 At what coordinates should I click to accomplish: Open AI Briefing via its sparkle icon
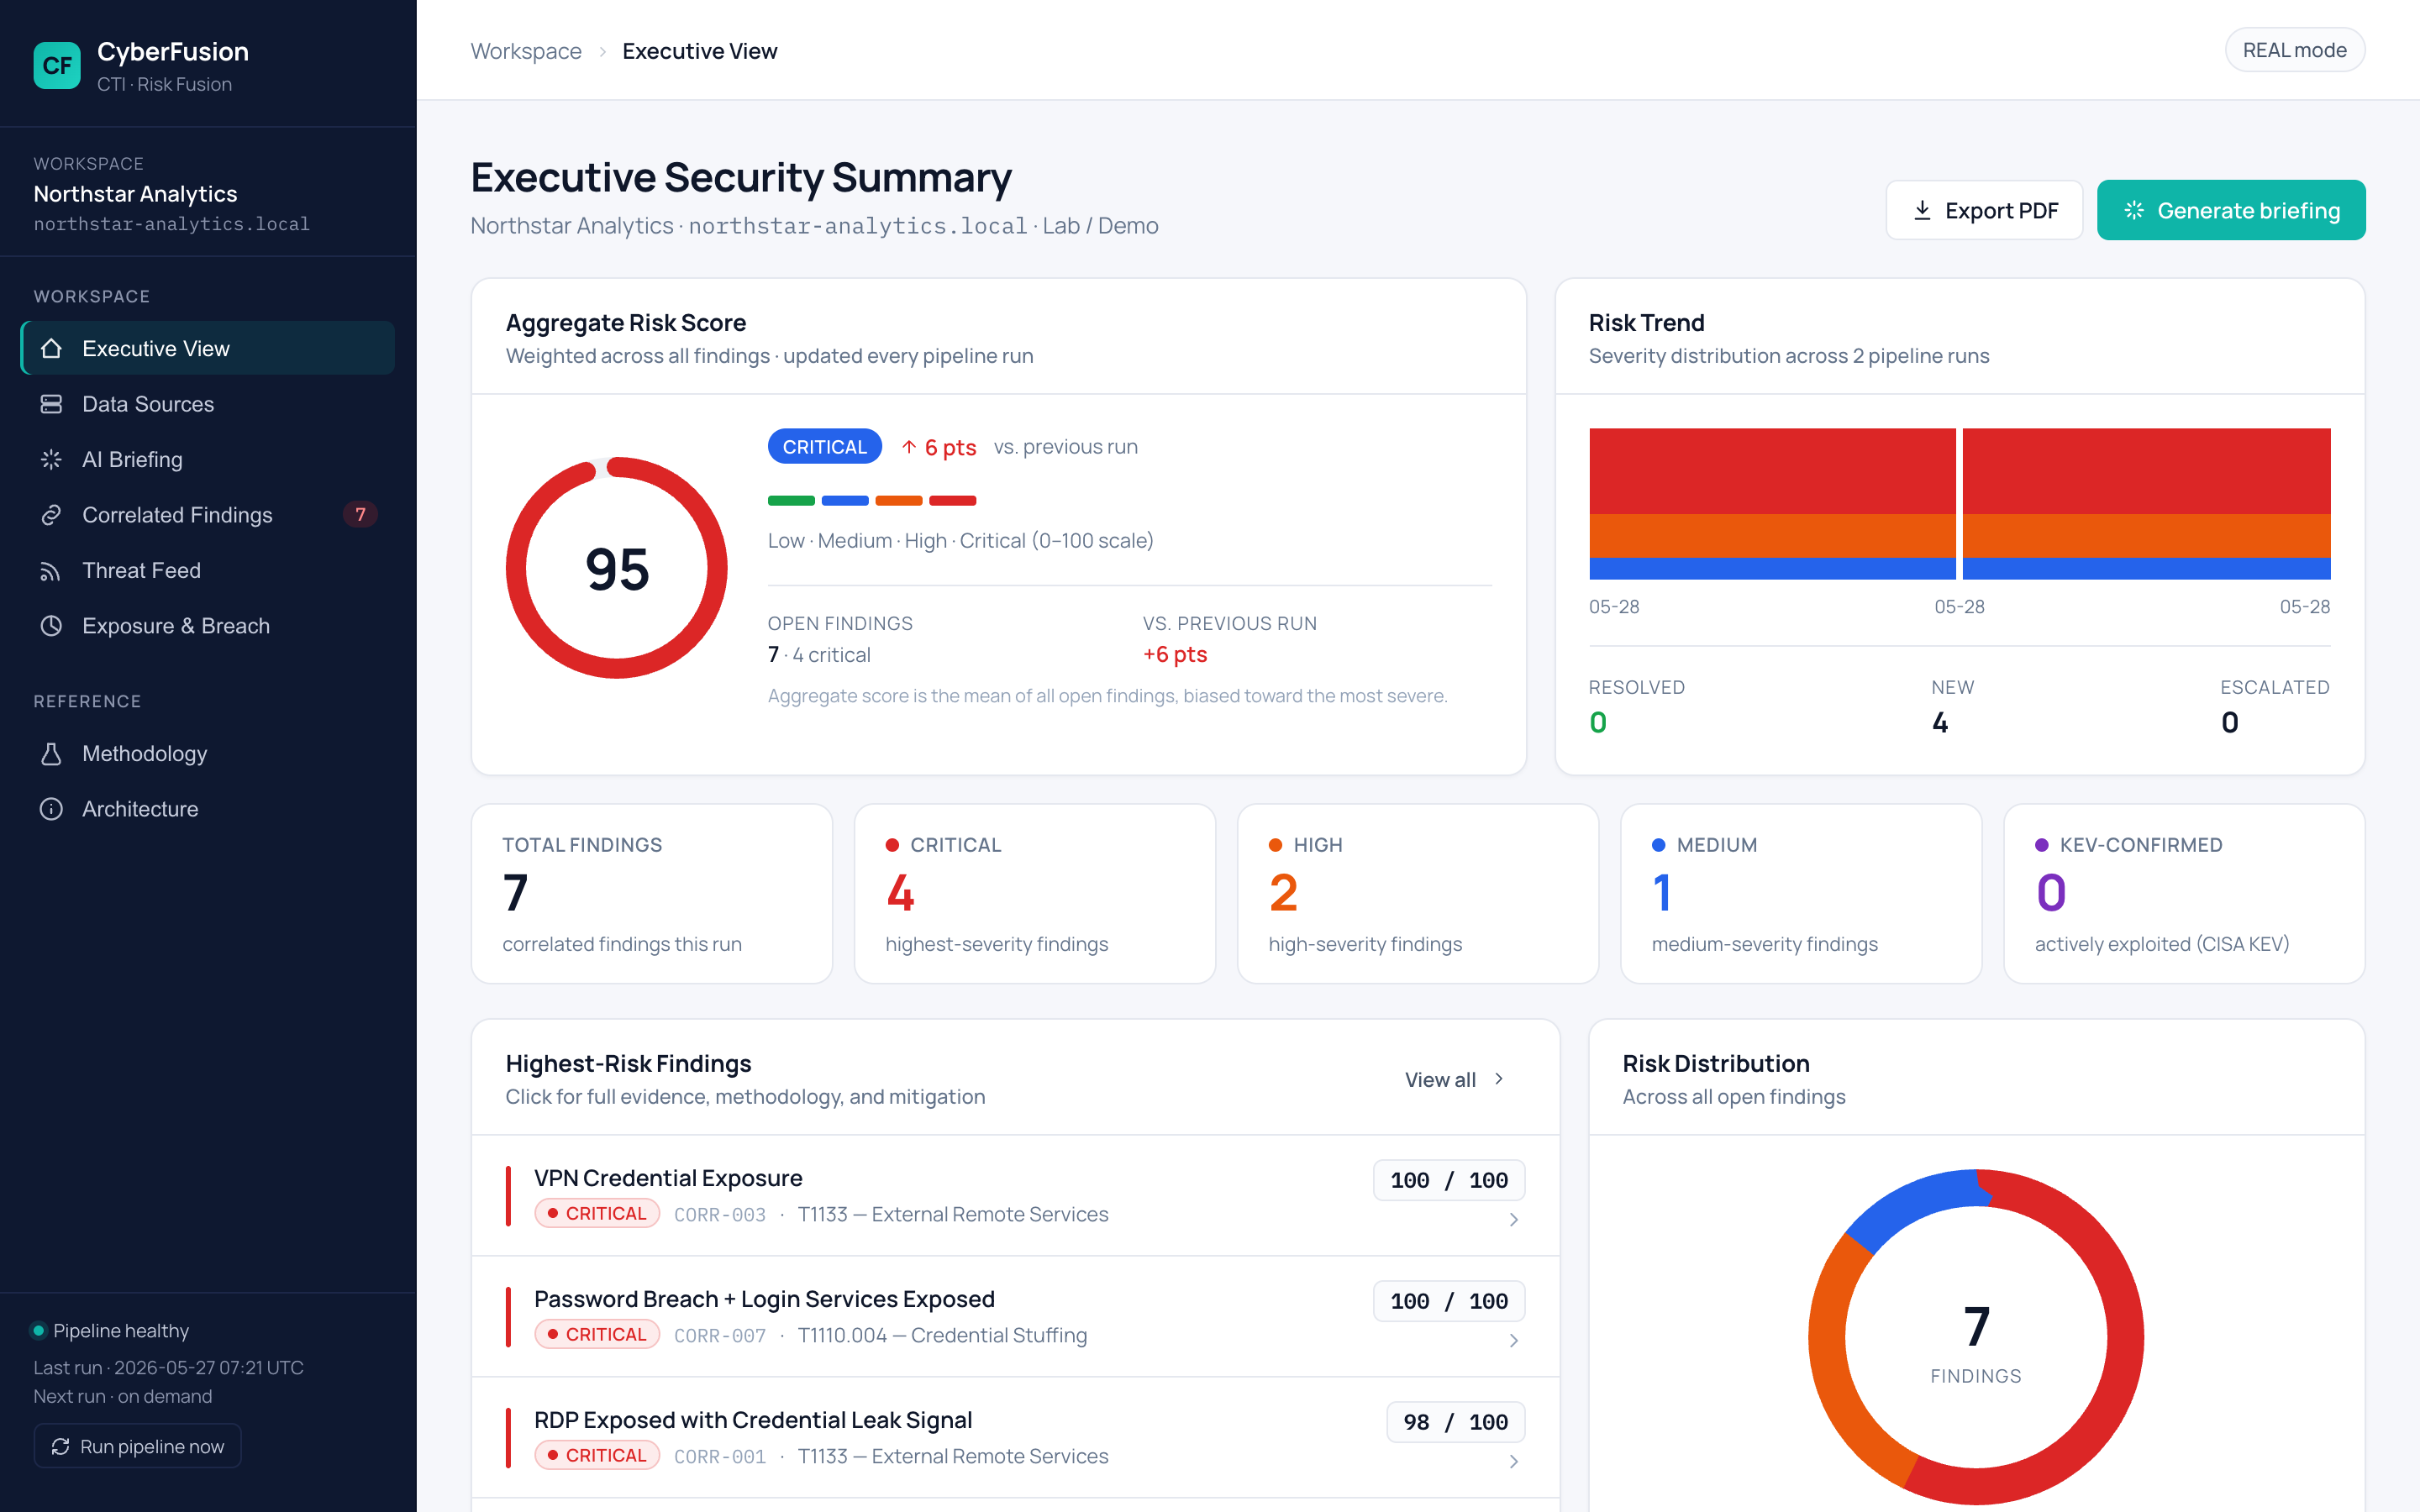pos(51,459)
